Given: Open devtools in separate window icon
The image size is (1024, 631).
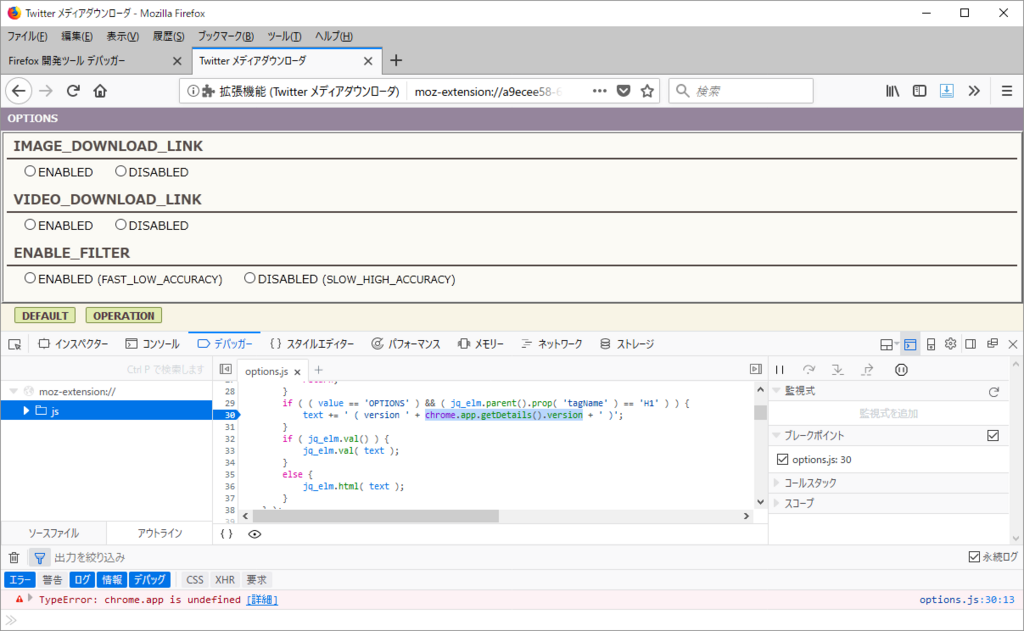Looking at the screenshot, I should click(x=992, y=344).
